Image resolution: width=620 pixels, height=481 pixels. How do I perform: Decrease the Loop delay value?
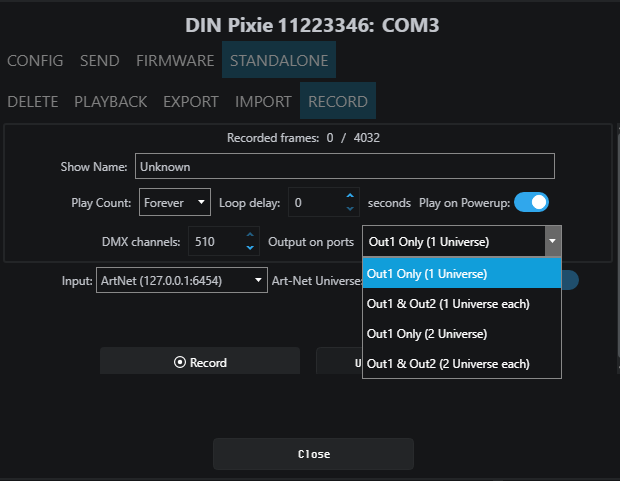[350, 208]
